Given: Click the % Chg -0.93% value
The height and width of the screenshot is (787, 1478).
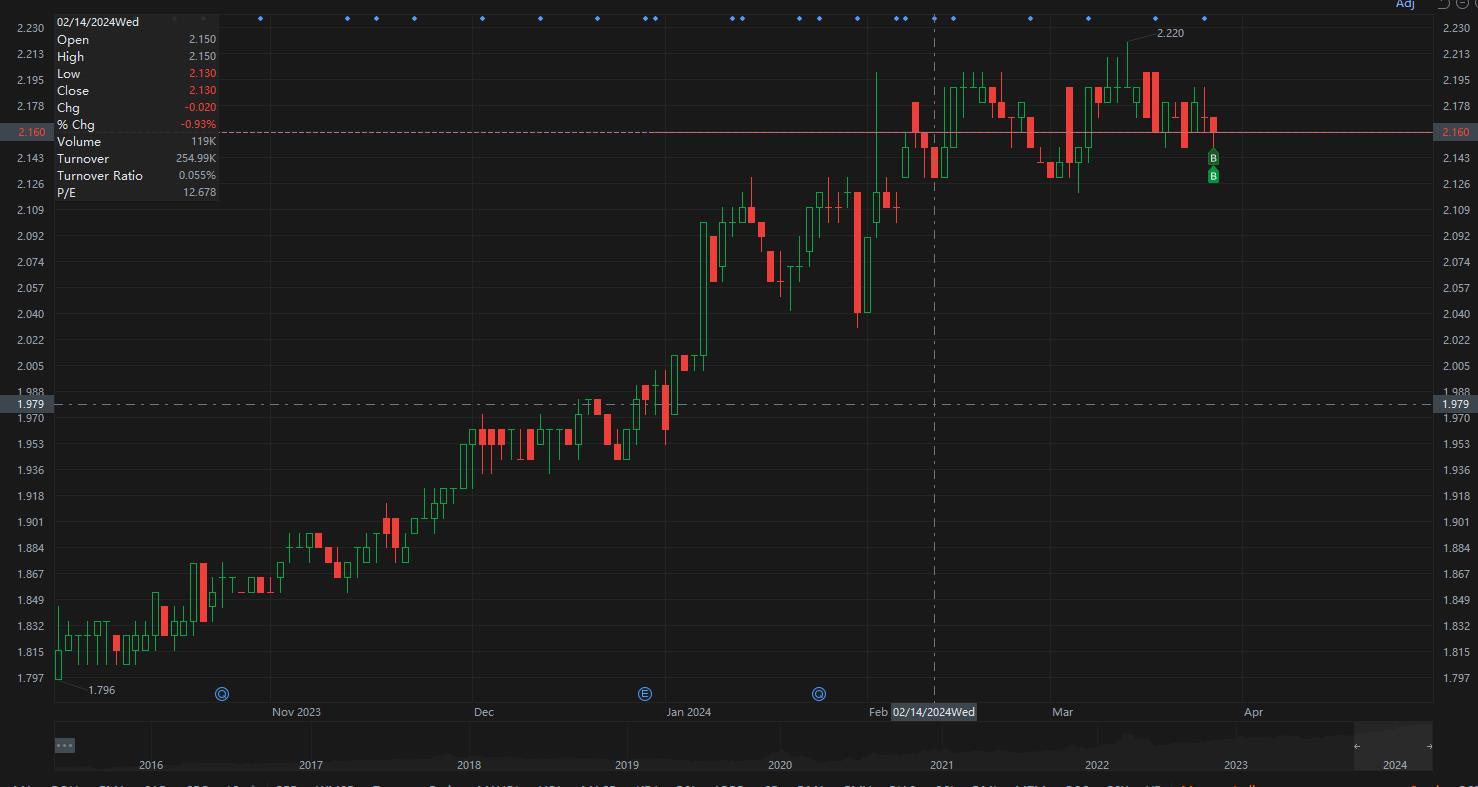Looking at the screenshot, I should pyautogui.click(x=198, y=124).
